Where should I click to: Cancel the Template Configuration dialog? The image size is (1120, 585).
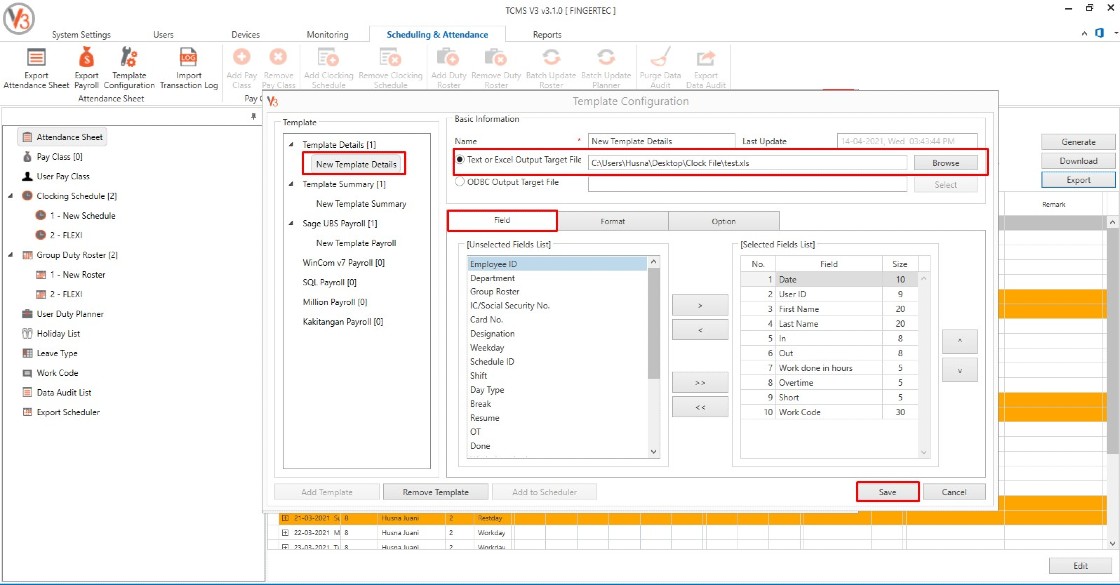[954, 492]
